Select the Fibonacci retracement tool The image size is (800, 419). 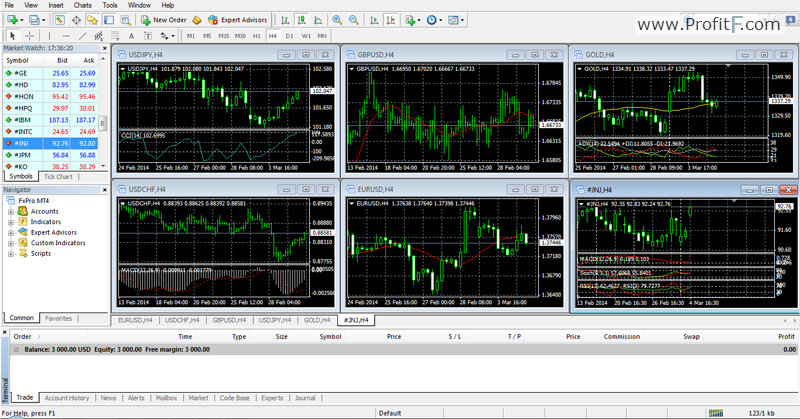(x=115, y=36)
